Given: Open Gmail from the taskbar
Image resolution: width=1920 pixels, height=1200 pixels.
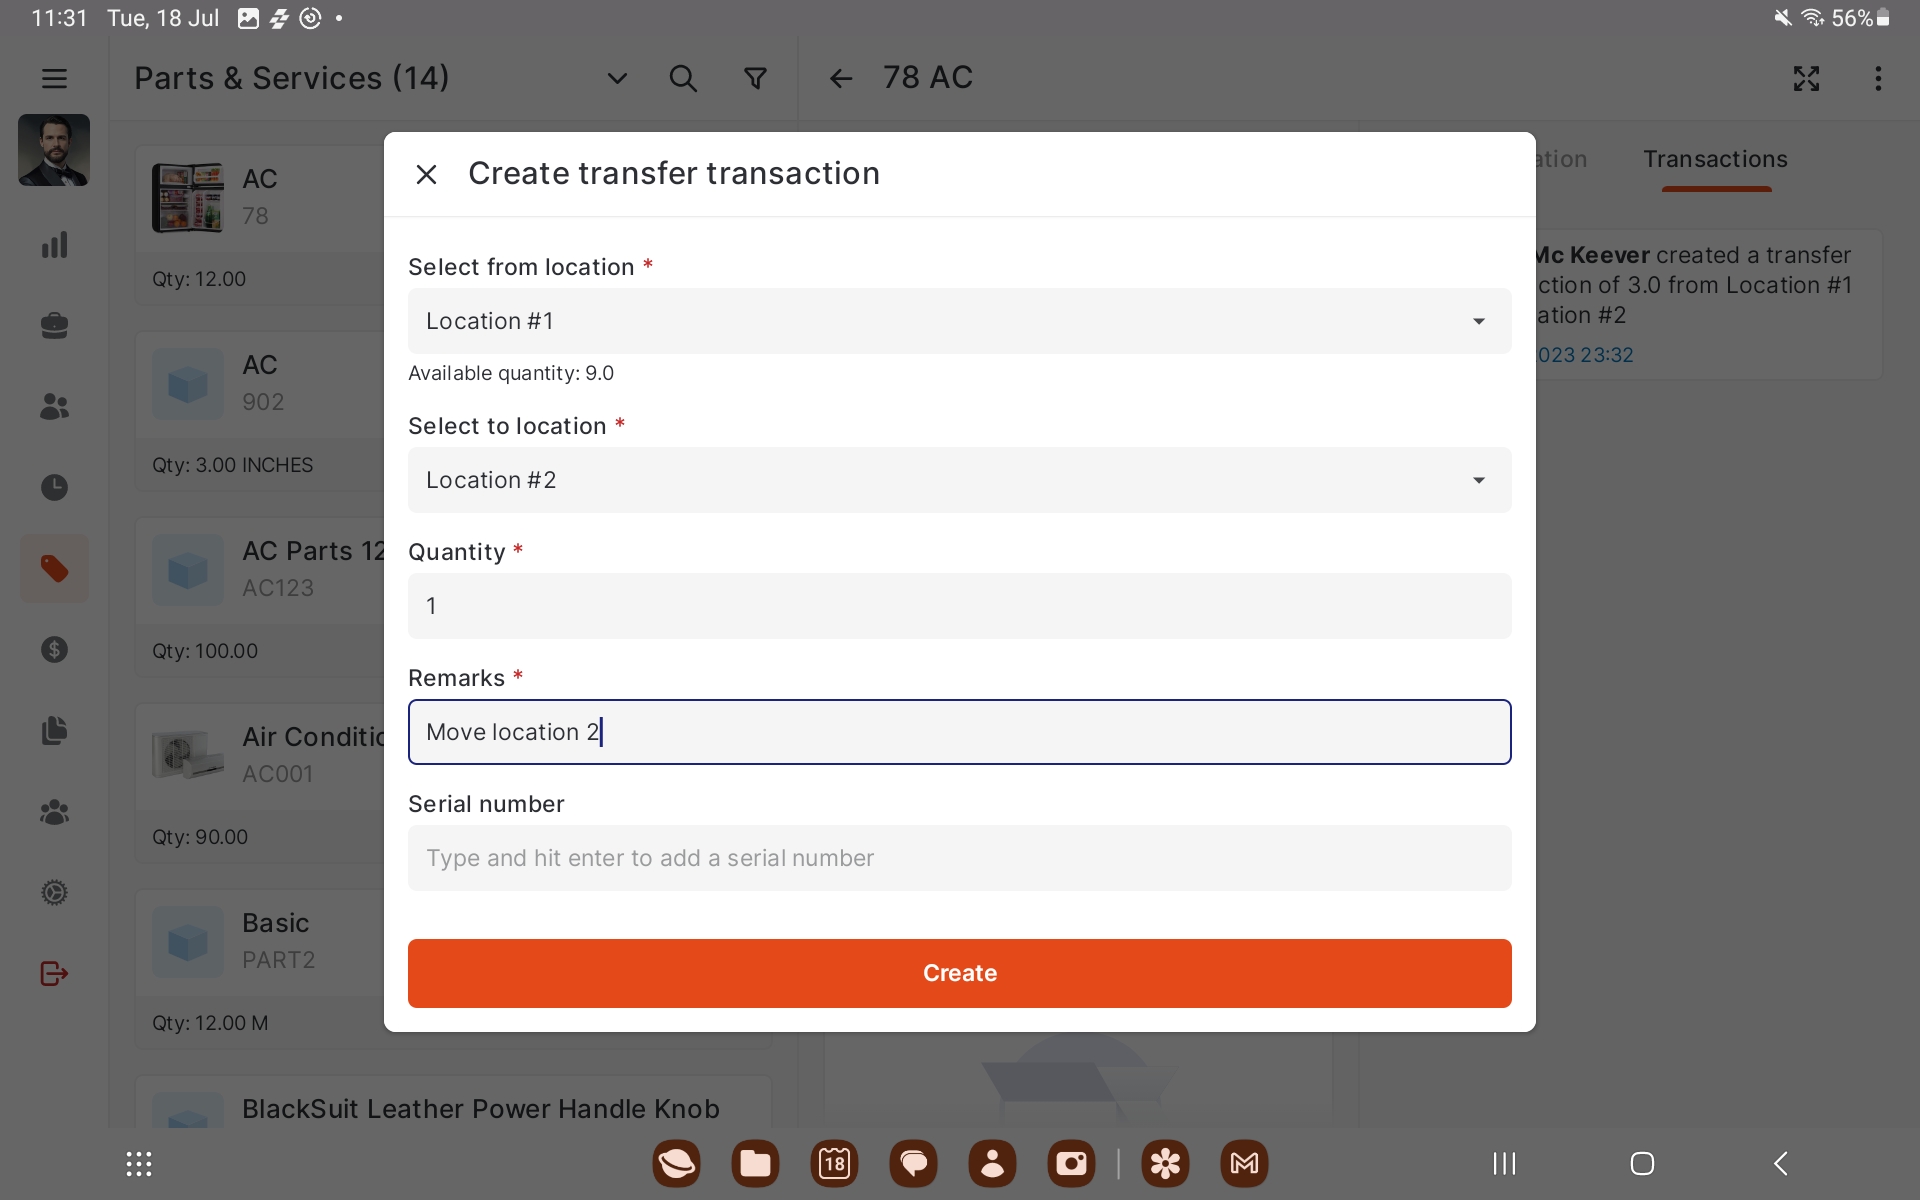Looking at the screenshot, I should (1244, 1163).
